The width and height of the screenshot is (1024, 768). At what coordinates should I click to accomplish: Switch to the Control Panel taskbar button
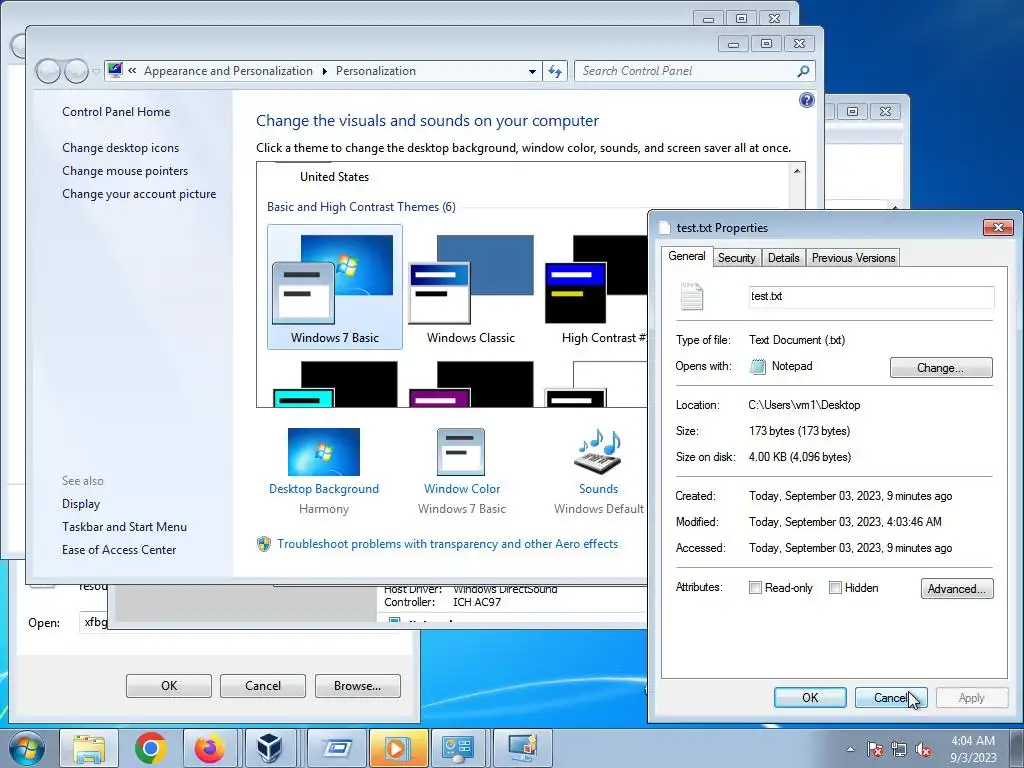point(458,748)
